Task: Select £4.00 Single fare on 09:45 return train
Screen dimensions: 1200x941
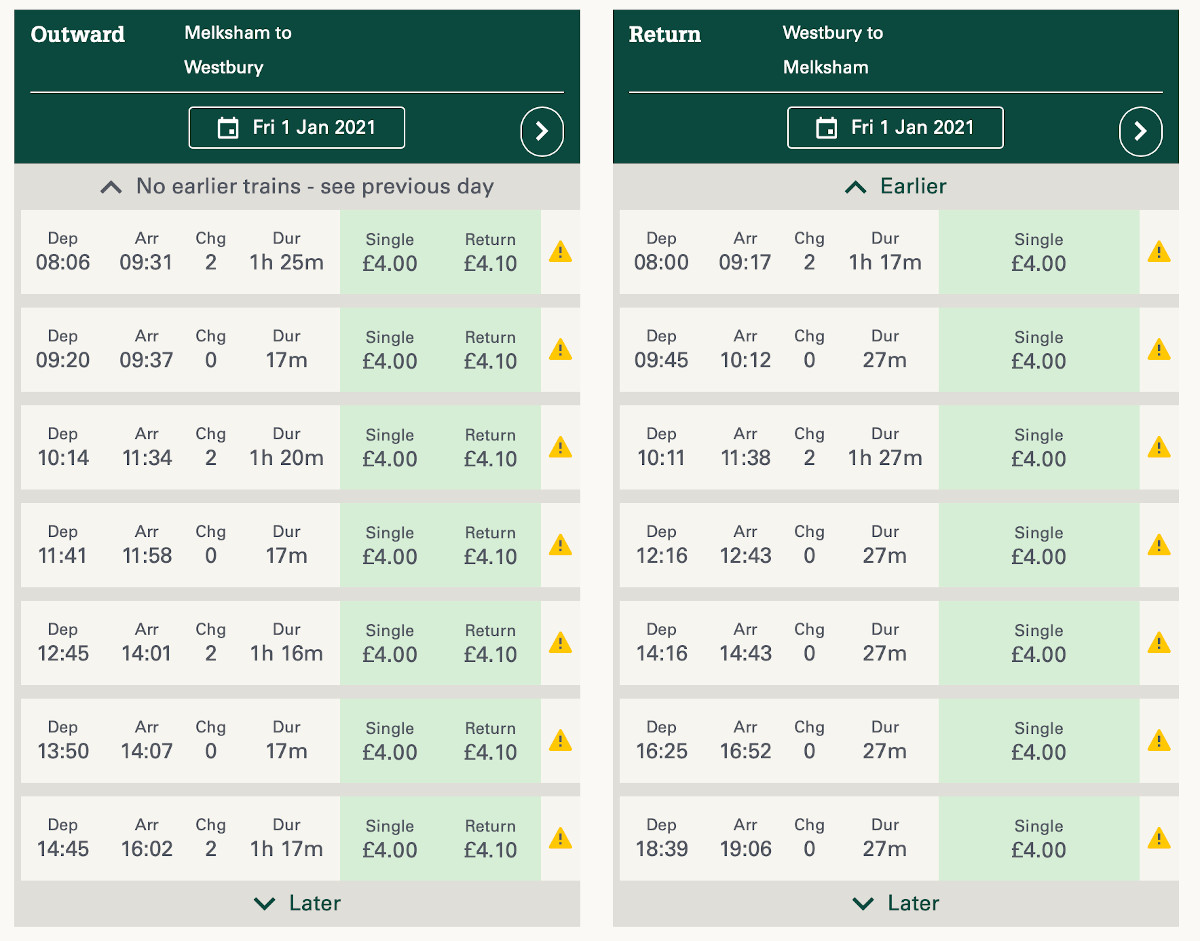Action: 1038,350
